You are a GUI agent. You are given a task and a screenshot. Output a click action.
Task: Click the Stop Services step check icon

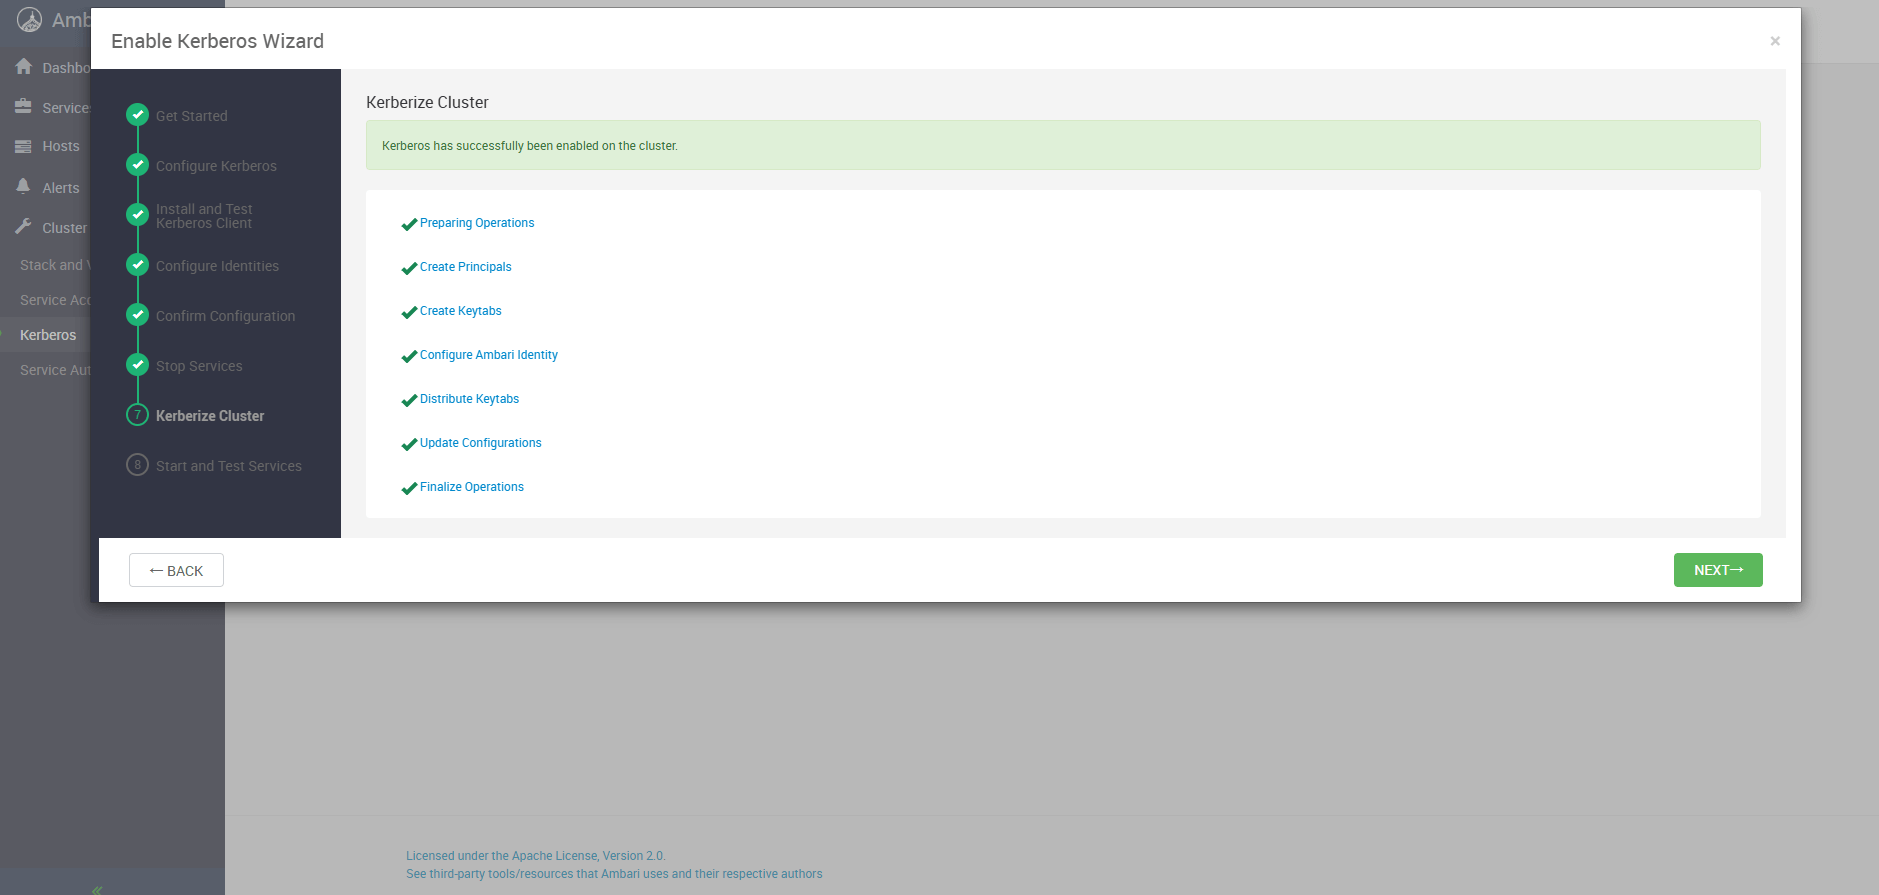[x=138, y=365]
